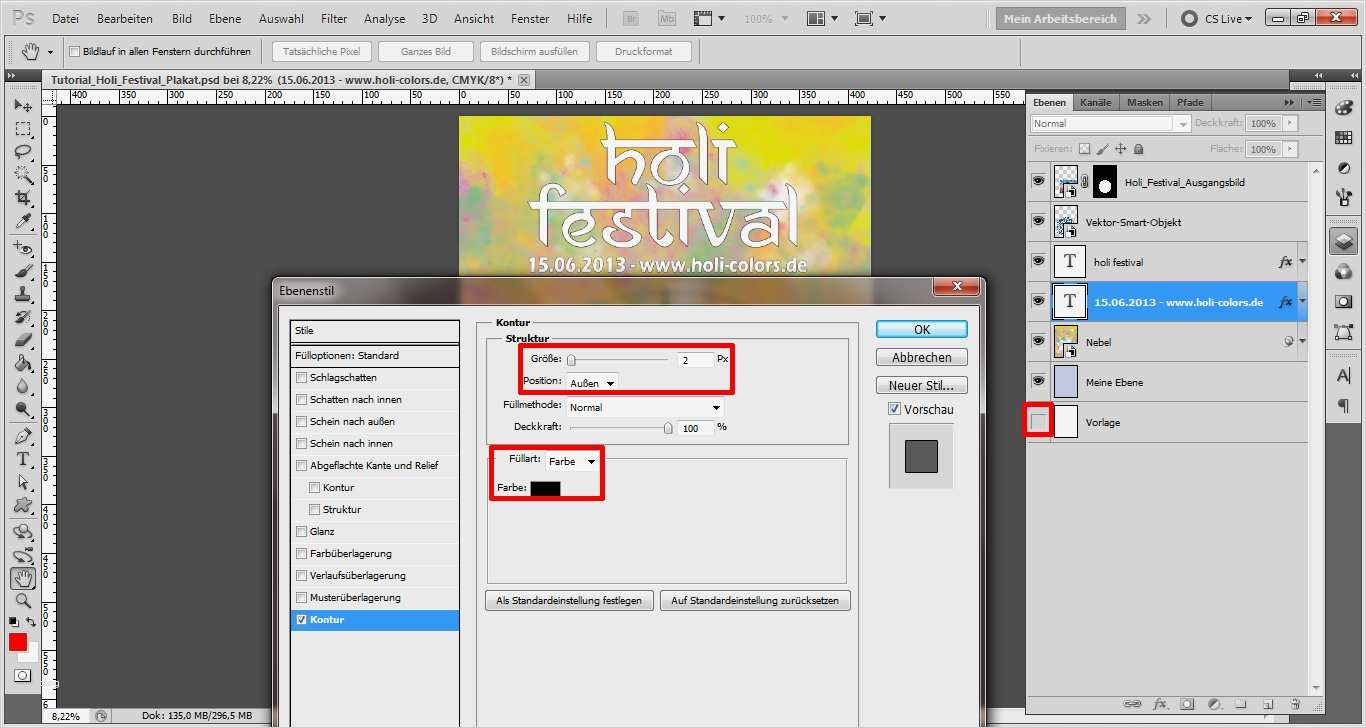
Task: Select the Type tool in toolbox
Action: [23, 459]
